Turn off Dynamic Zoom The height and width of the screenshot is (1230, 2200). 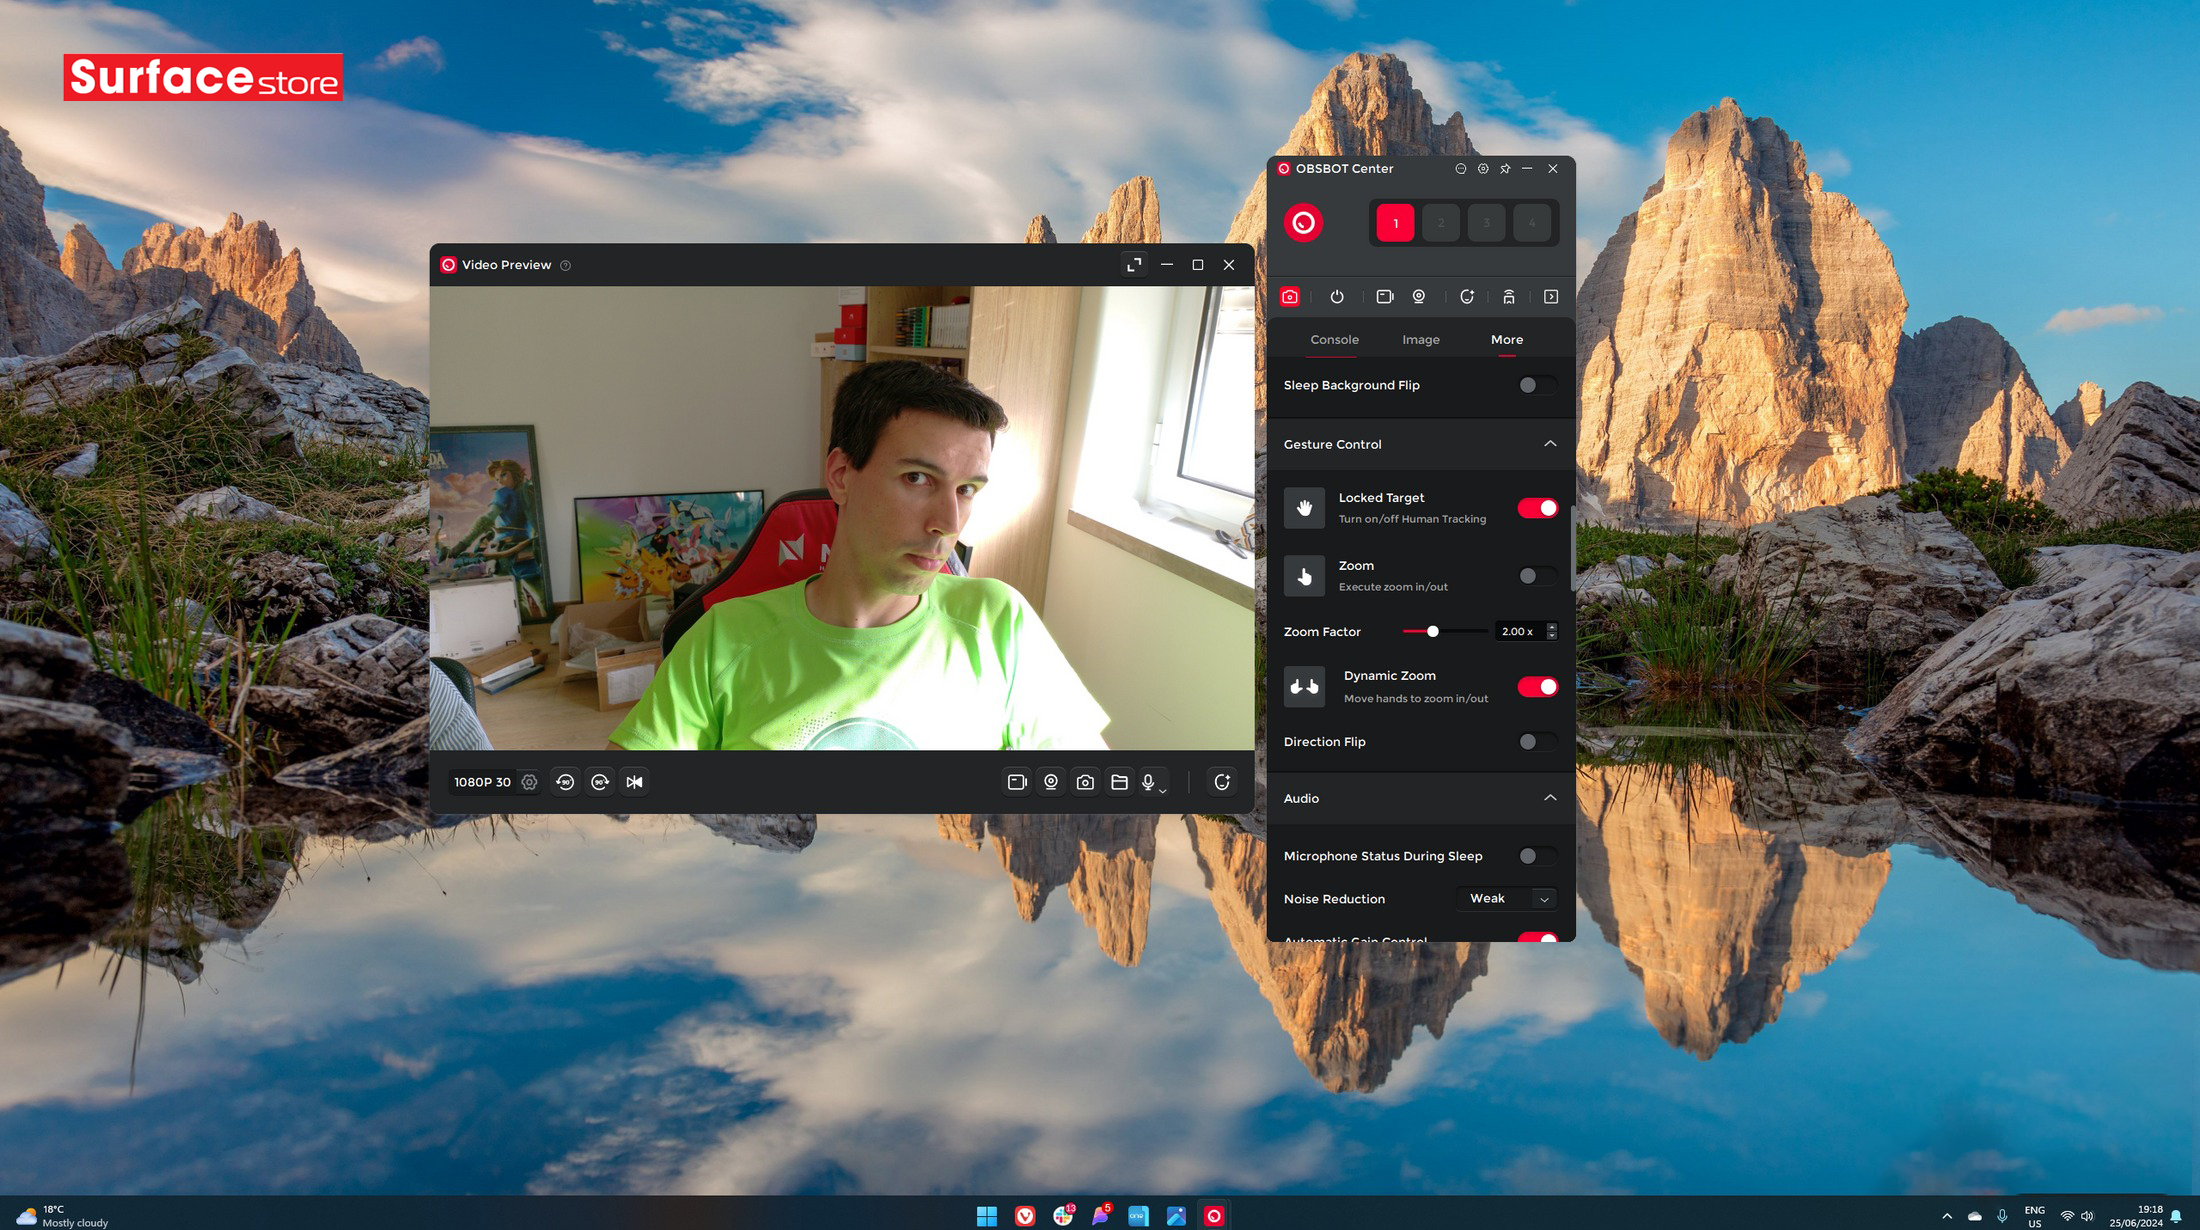[x=1537, y=686]
